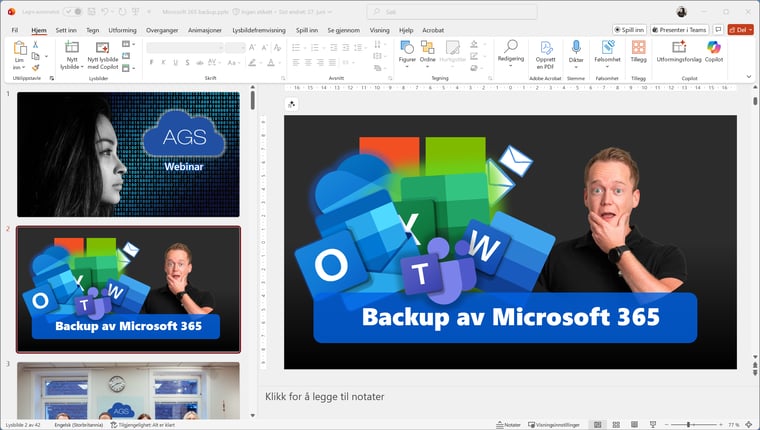The image size is (760, 430).
Task: Toggle strikethrough formatting
Action: [199, 63]
